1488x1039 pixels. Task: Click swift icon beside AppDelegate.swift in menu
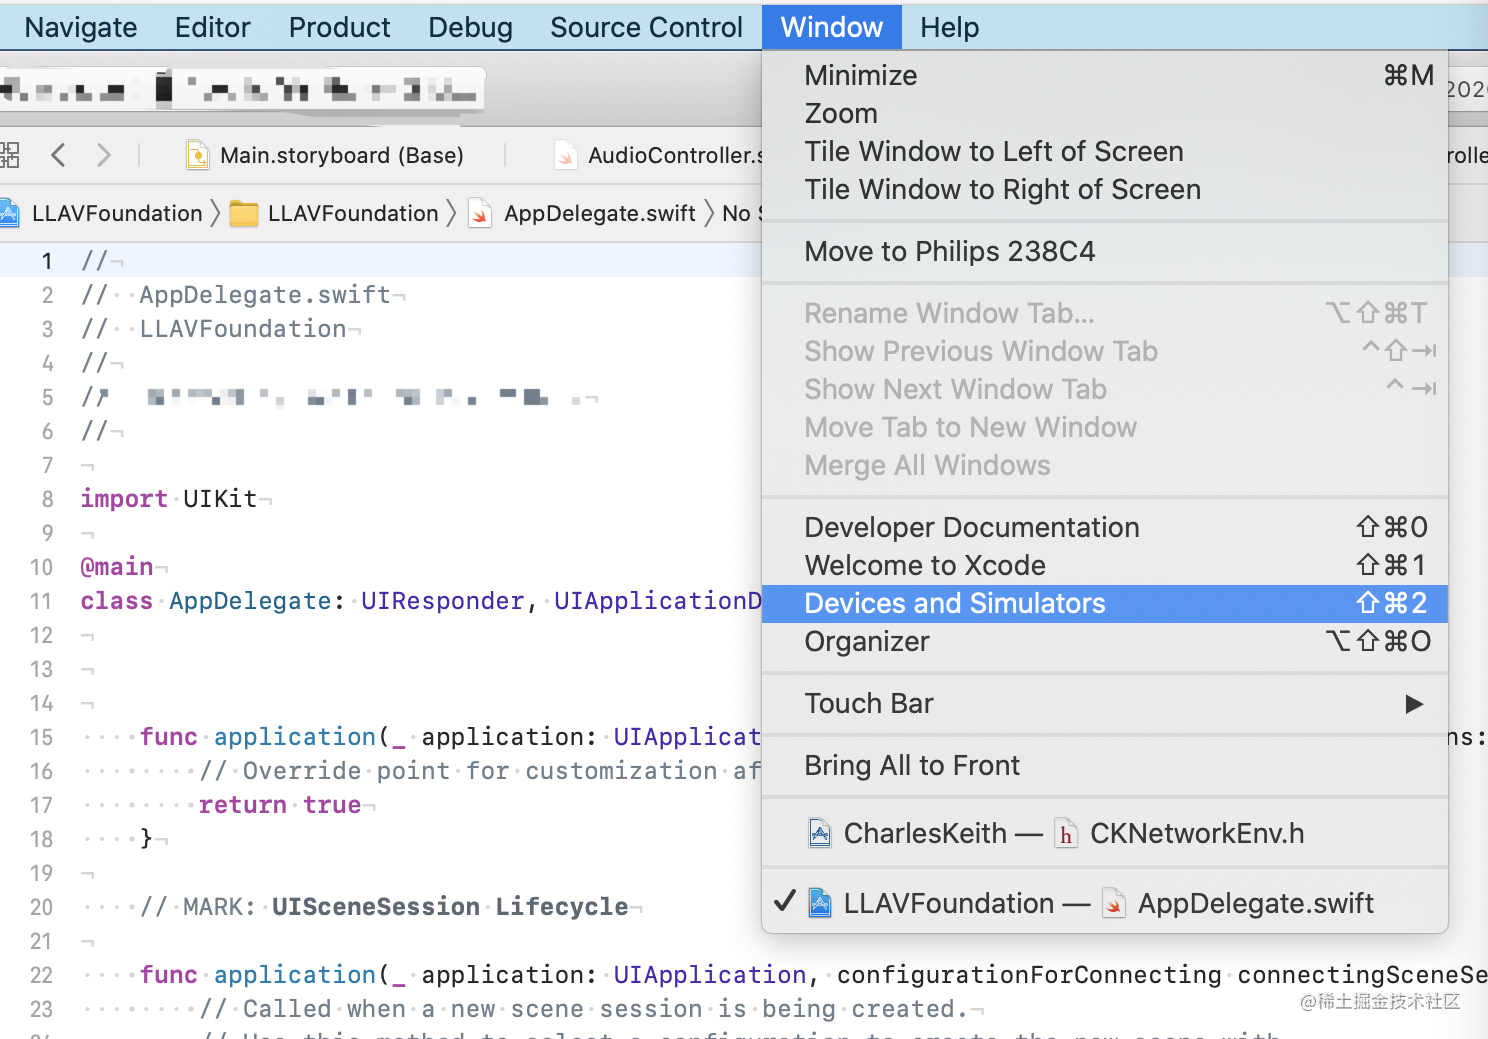coord(1113,903)
